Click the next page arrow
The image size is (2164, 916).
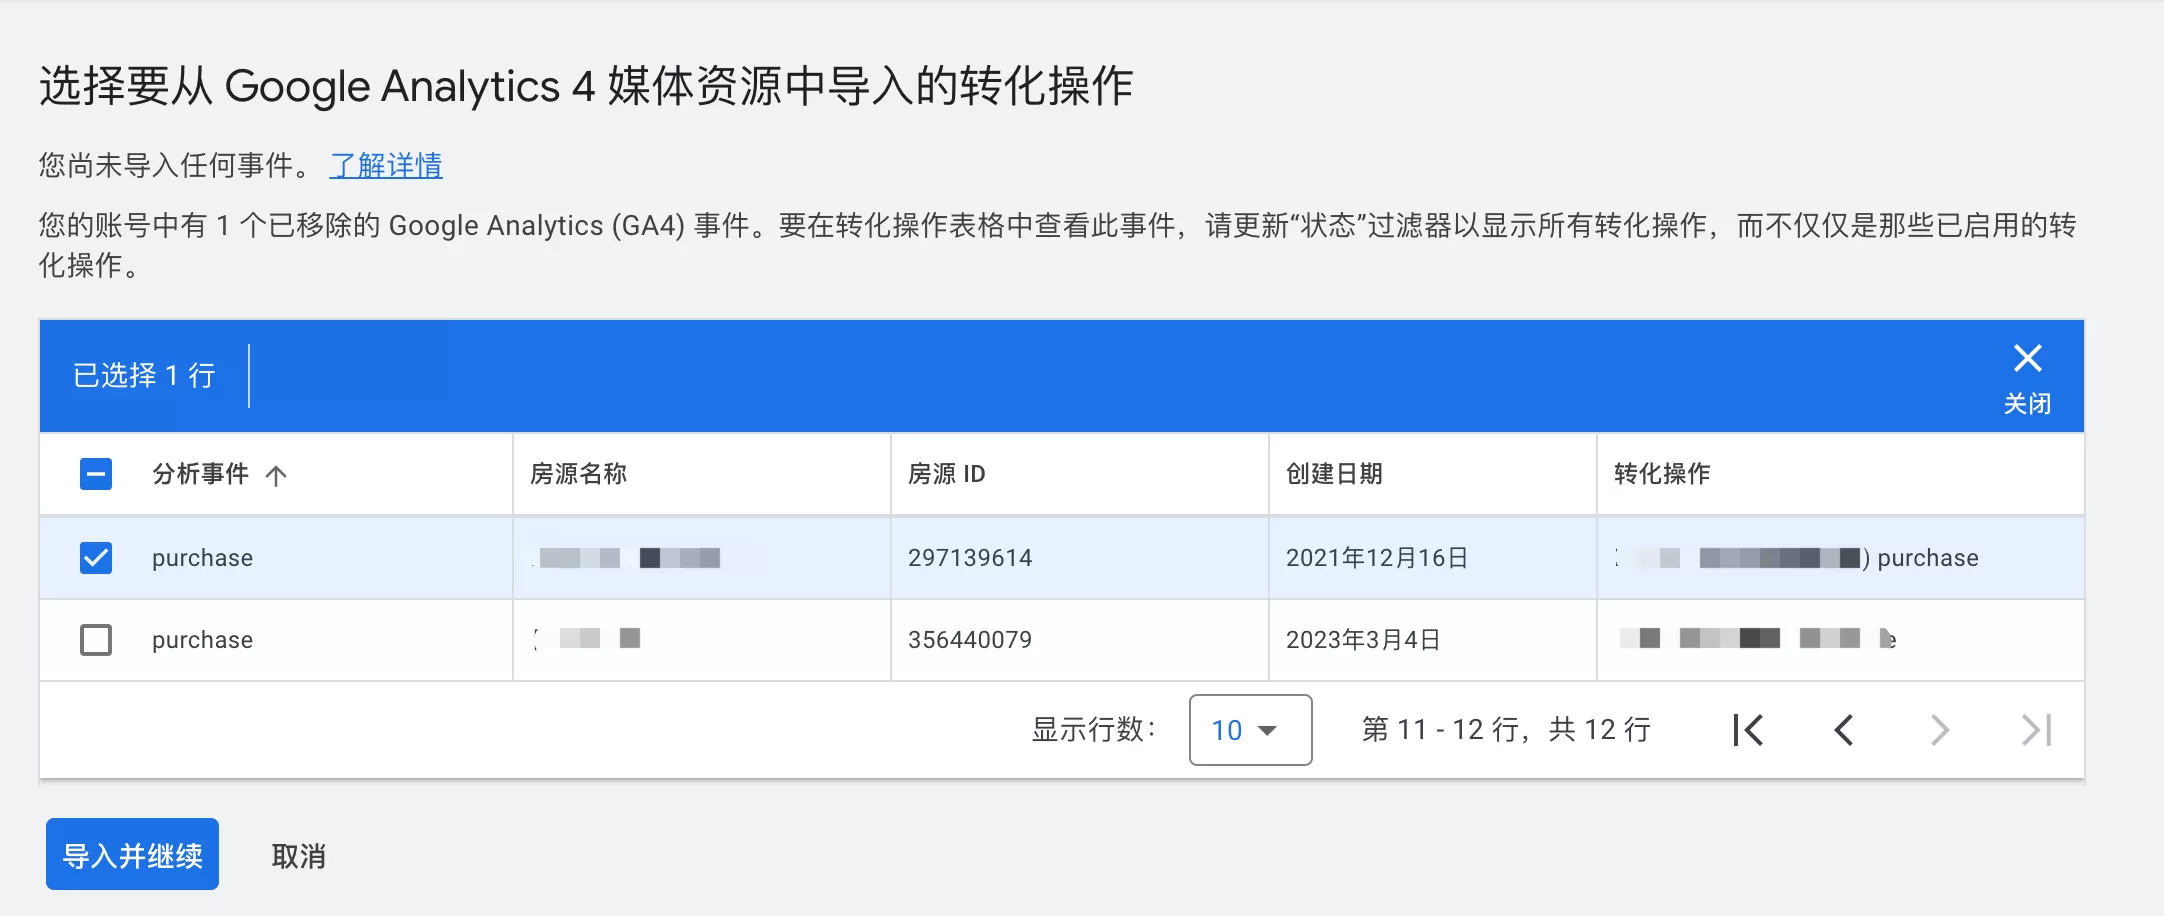[x=1940, y=730]
